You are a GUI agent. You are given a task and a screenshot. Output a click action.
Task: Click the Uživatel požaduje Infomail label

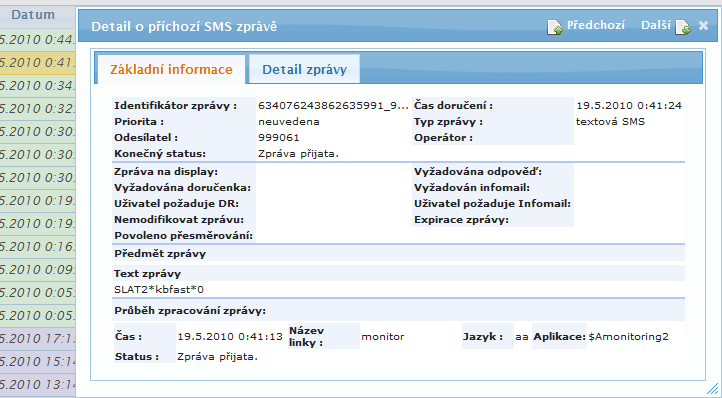point(492,204)
